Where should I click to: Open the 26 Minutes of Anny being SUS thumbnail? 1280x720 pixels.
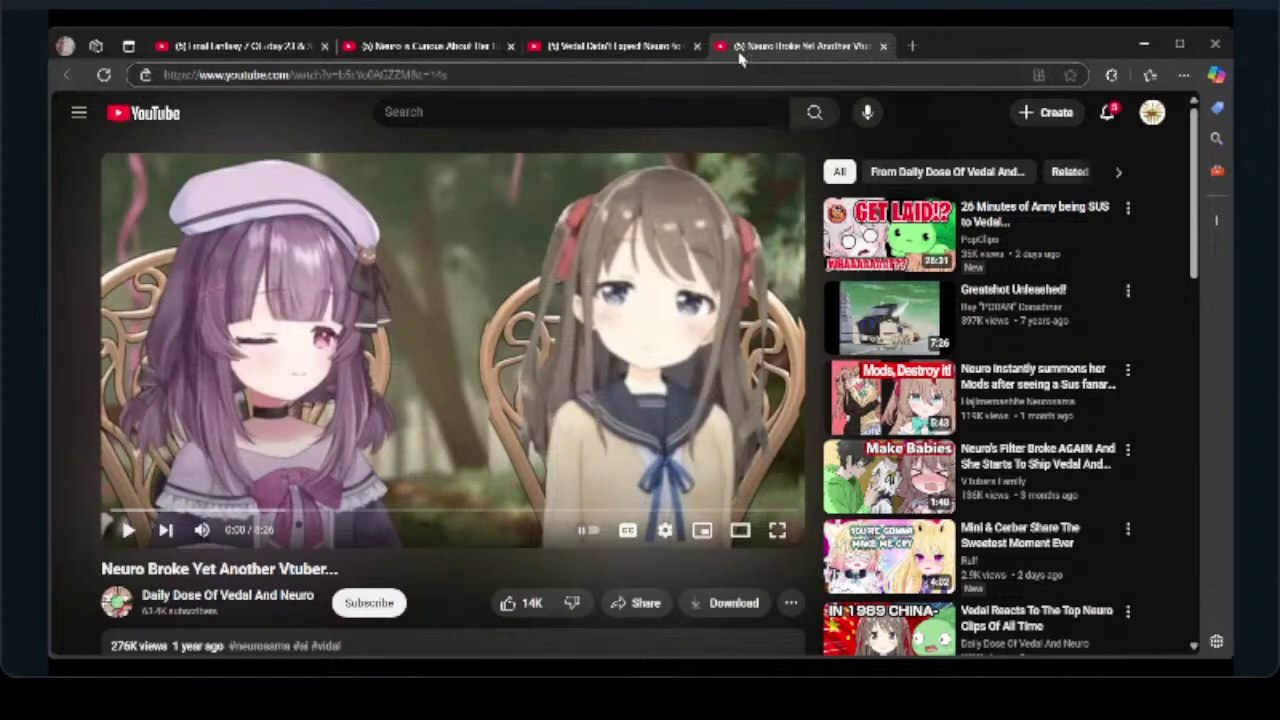tap(889, 235)
